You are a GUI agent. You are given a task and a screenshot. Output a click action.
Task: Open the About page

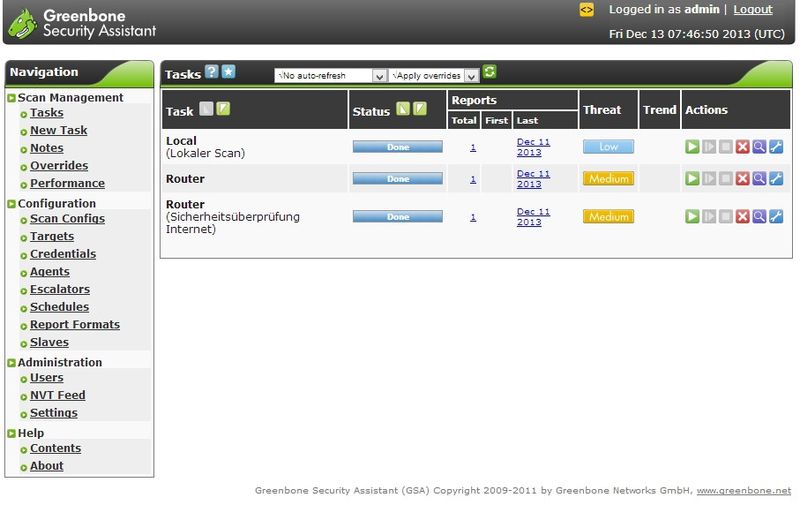pyautogui.click(x=46, y=466)
